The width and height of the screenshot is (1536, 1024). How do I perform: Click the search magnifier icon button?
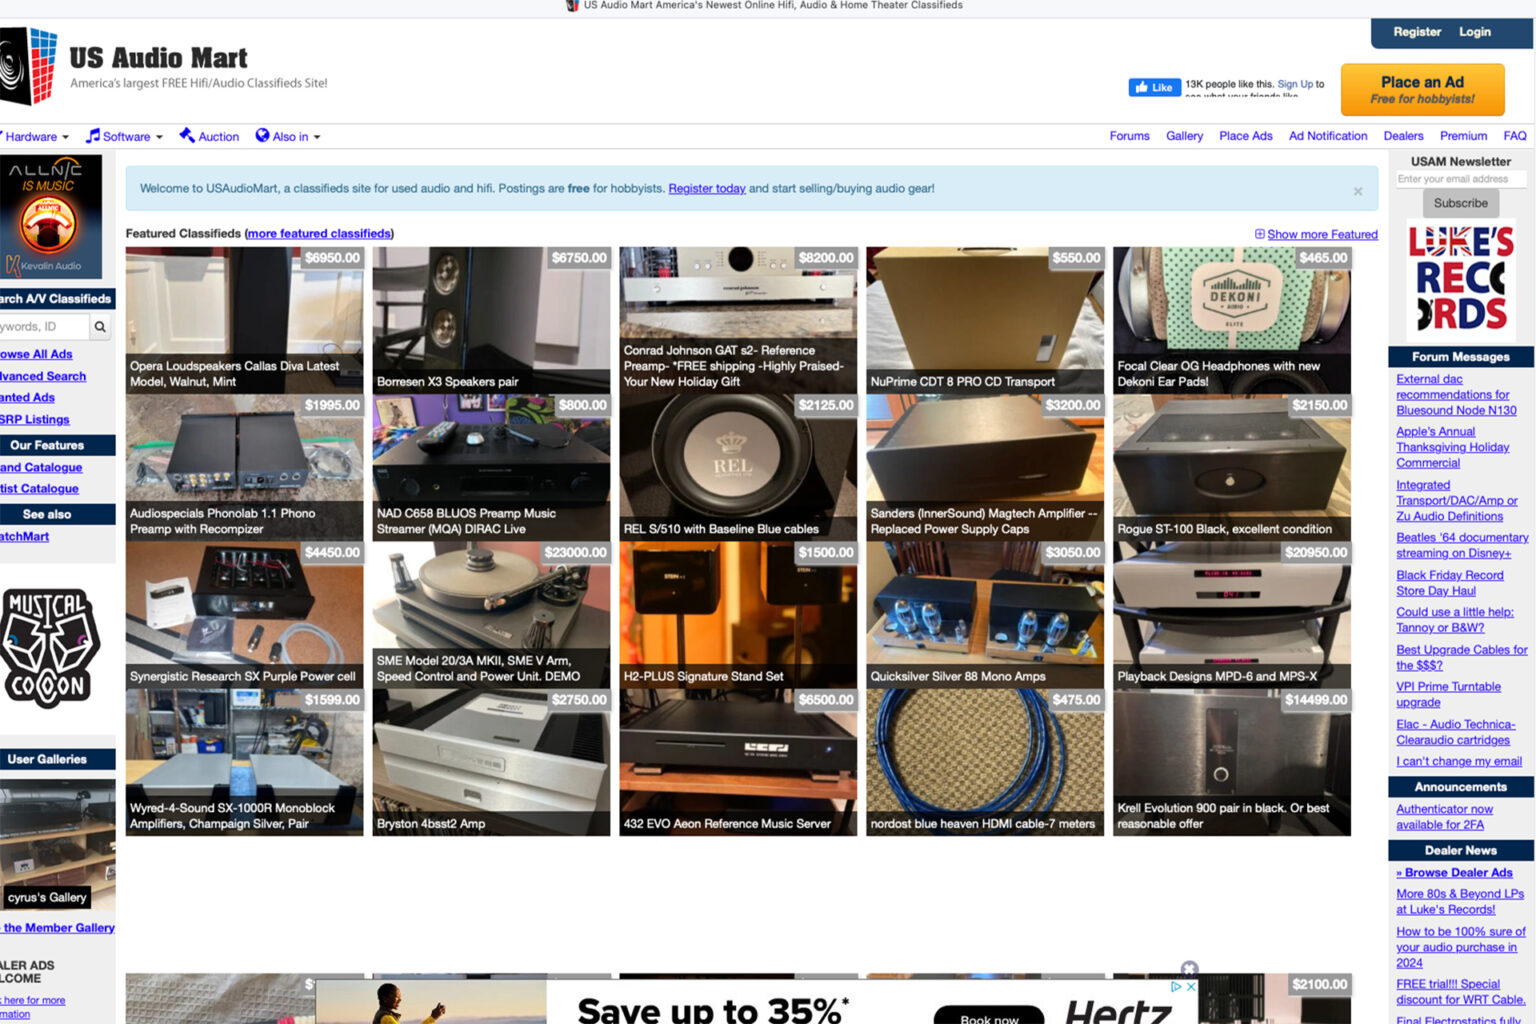100,327
